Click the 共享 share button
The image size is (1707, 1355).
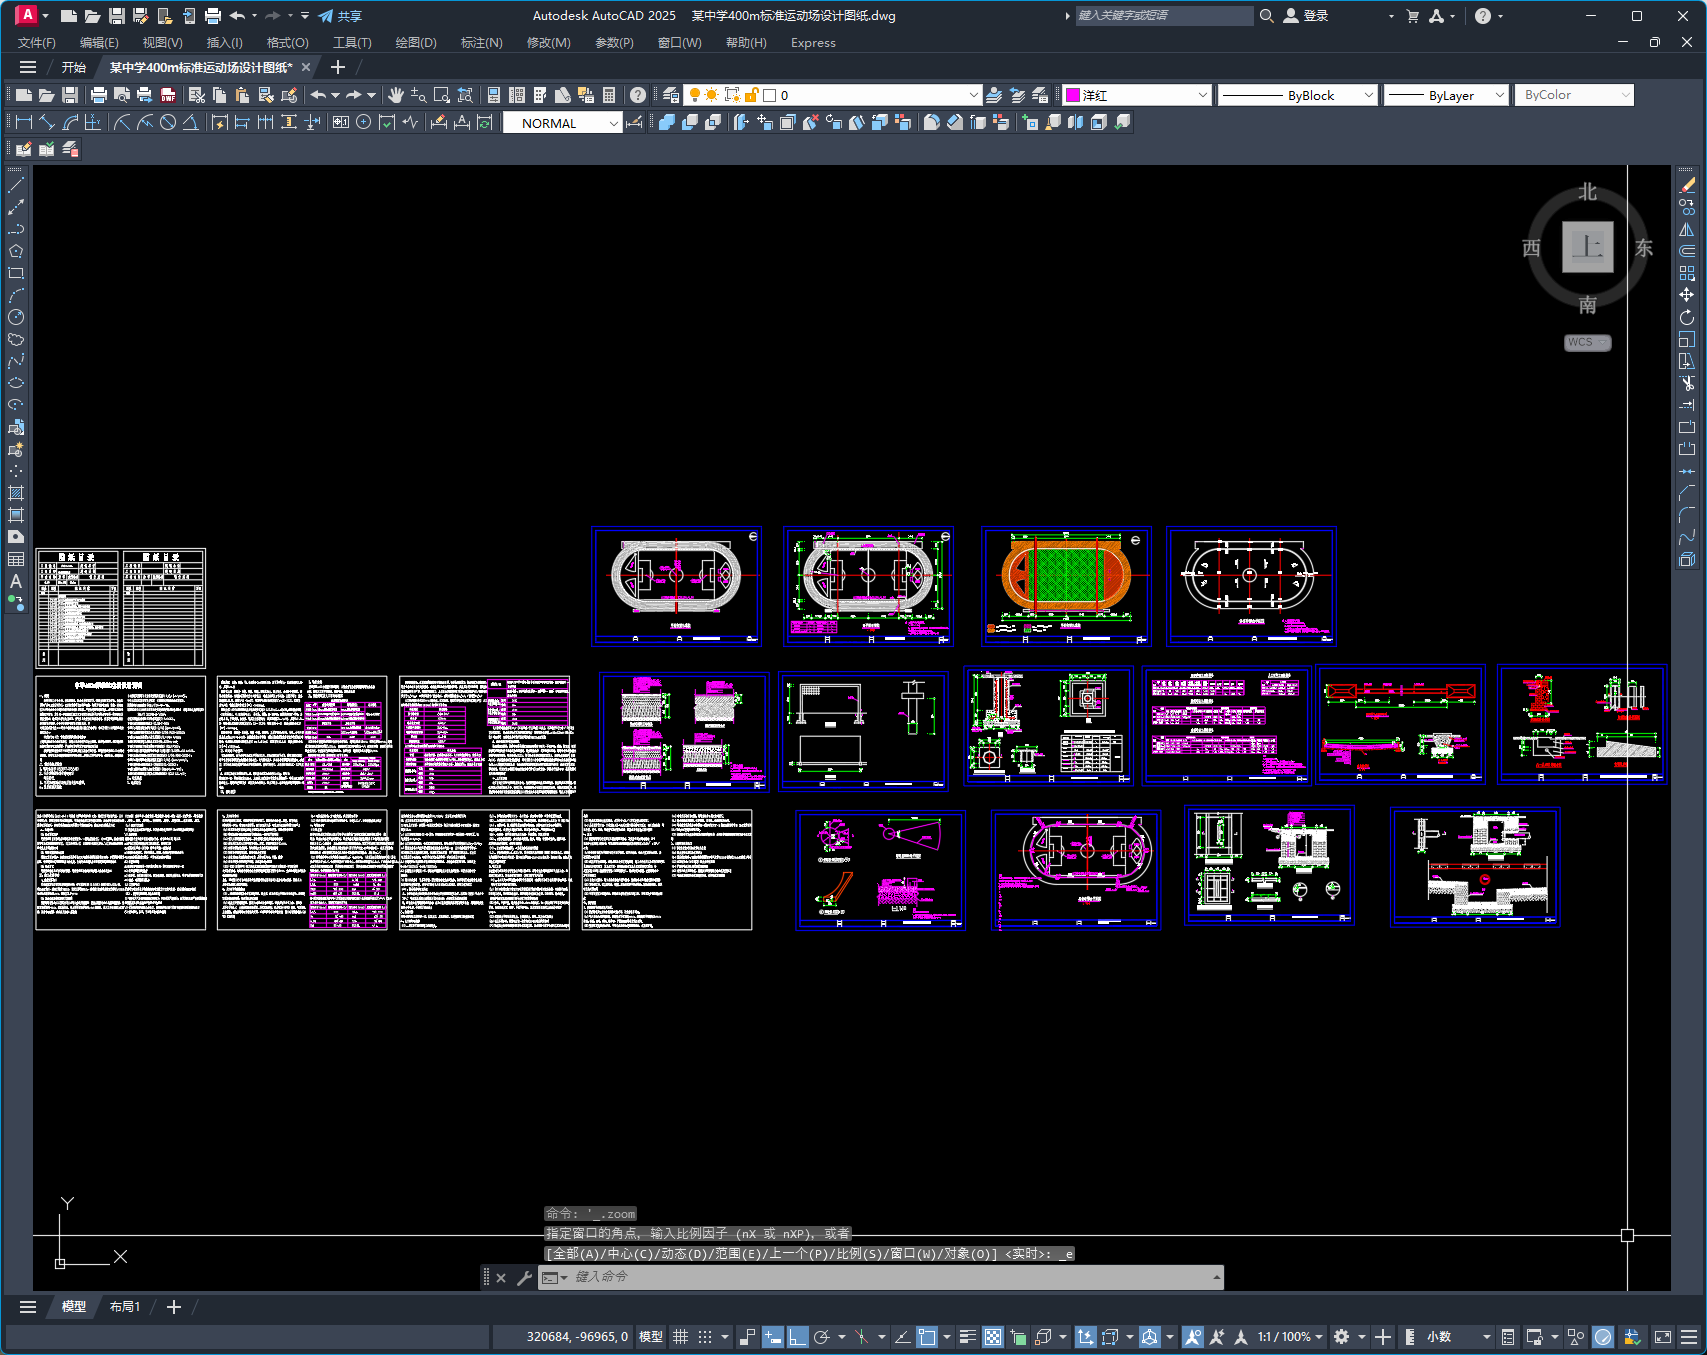pos(340,16)
